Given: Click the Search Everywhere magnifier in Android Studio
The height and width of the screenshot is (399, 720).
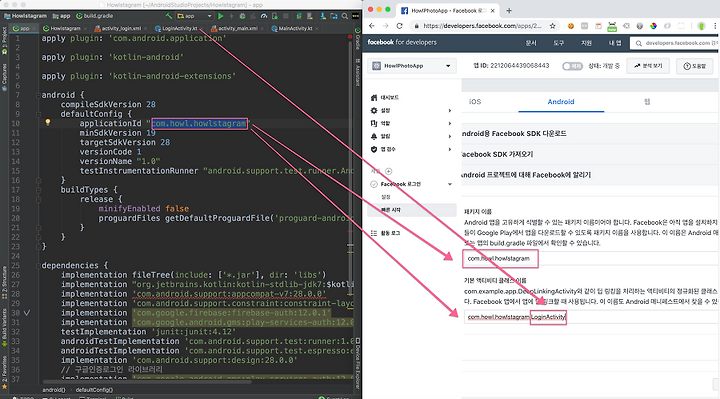Looking at the screenshot, I should [x=345, y=16].
